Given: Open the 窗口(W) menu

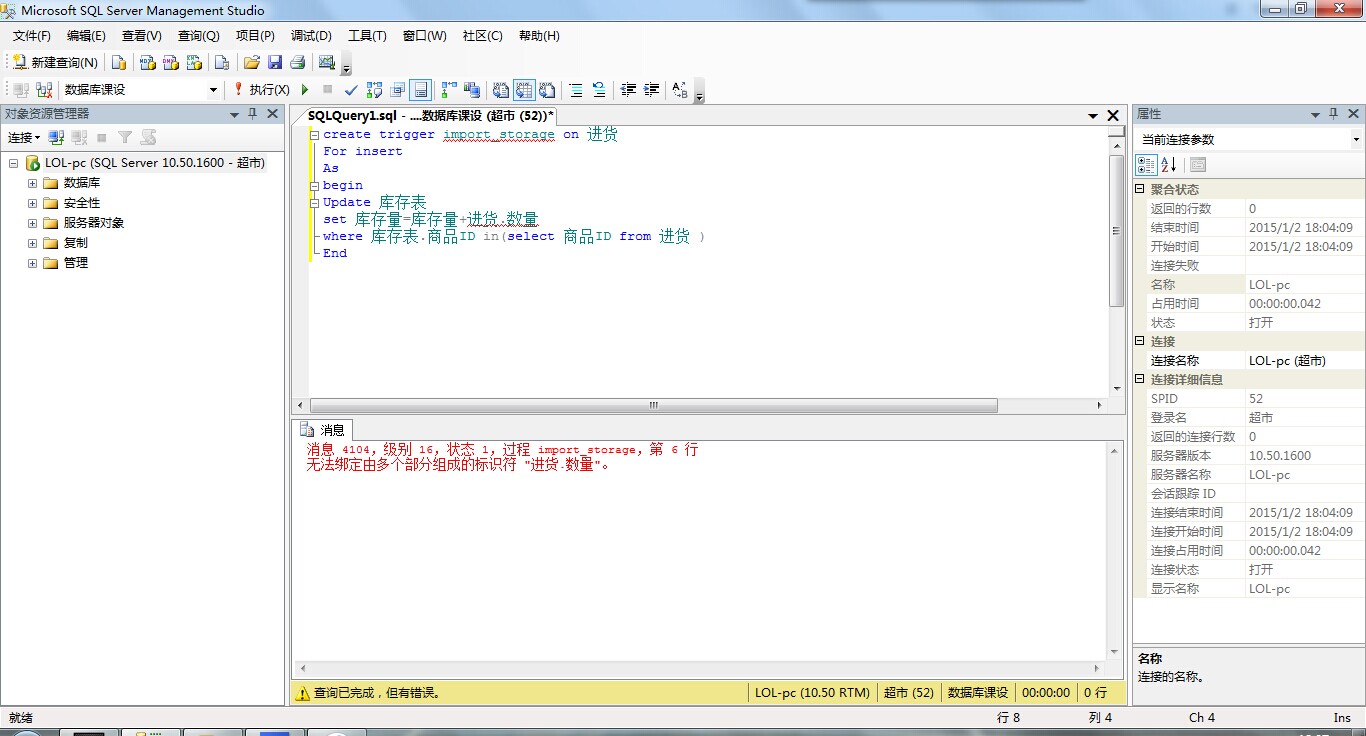Looking at the screenshot, I should tap(424, 36).
